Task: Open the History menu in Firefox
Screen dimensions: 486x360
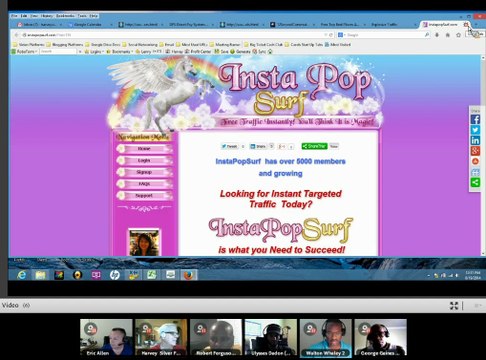Action: click(46, 16)
